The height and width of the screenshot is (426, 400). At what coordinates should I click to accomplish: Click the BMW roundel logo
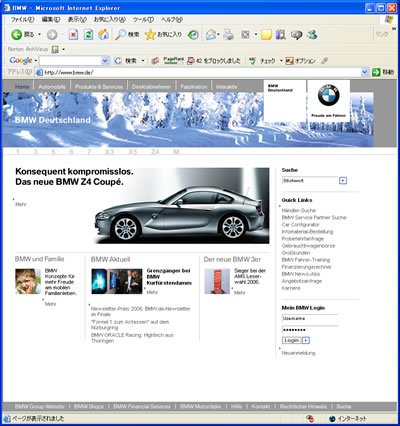[x=328, y=95]
